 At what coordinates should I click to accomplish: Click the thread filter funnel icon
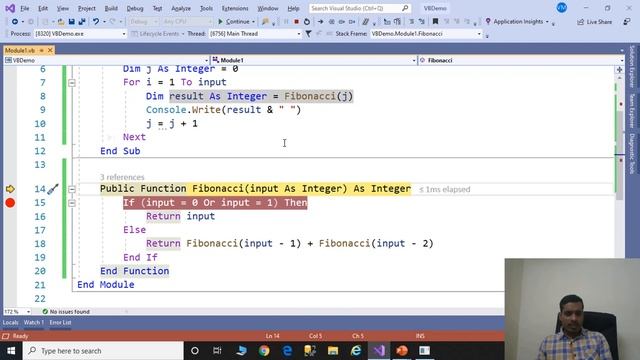(309, 34)
